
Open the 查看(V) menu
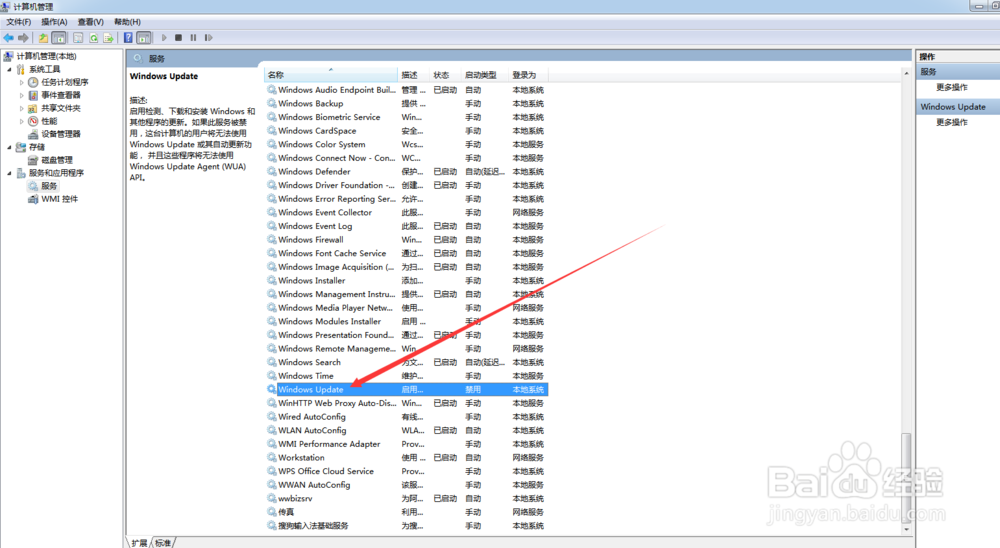[91, 22]
